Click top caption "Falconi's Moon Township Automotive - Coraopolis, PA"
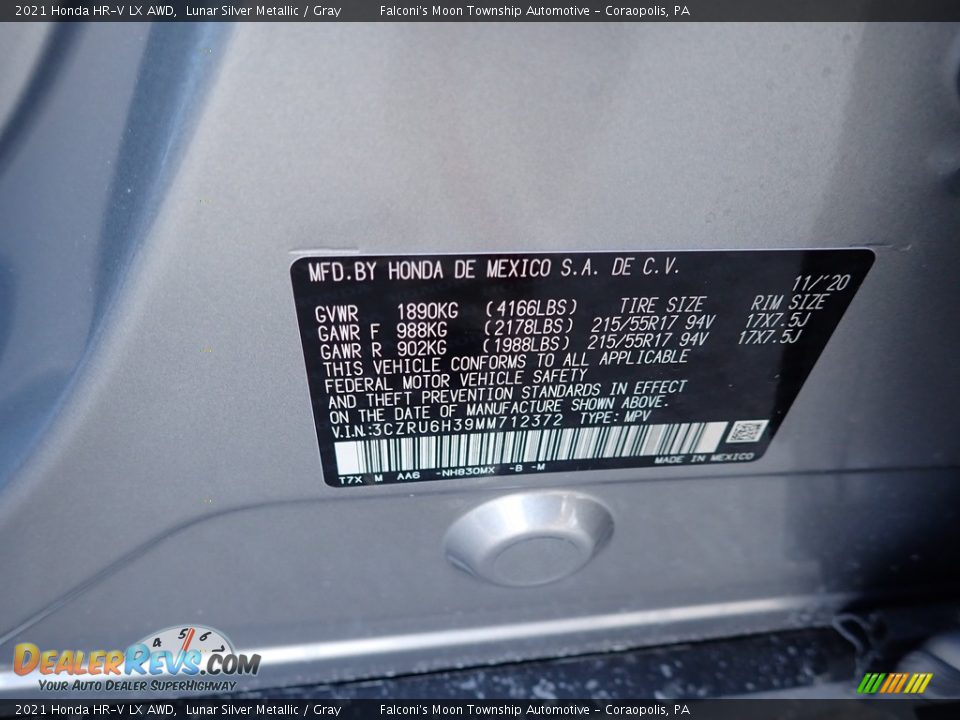 click(x=534, y=10)
